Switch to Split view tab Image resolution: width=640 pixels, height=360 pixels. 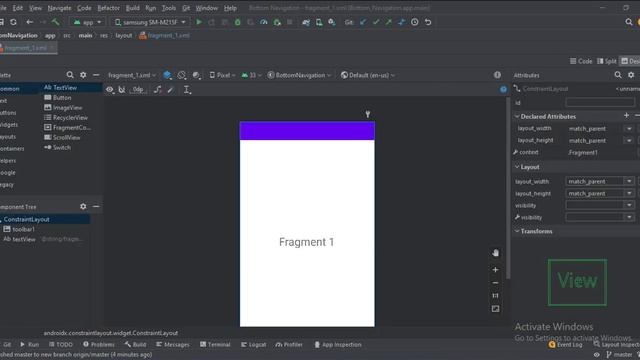[x=607, y=61]
